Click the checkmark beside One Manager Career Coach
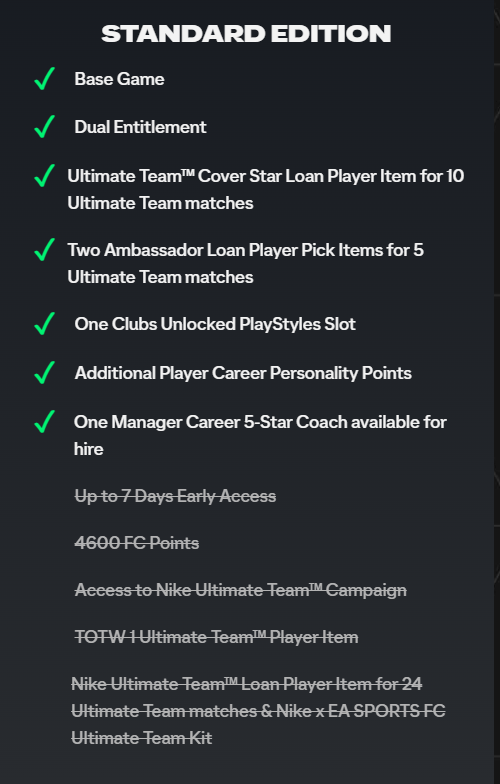The width and height of the screenshot is (500, 784). [x=44, y=422]
